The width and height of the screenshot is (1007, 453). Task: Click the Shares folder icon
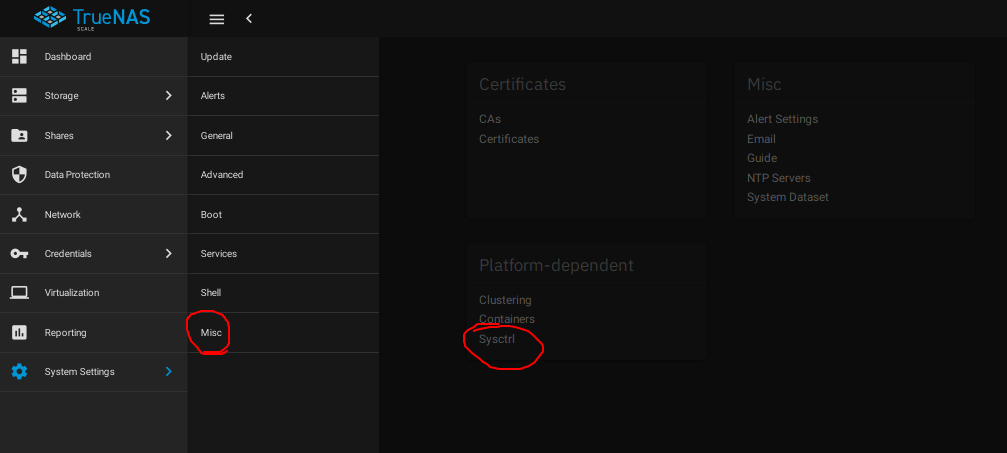coord(19,136)
